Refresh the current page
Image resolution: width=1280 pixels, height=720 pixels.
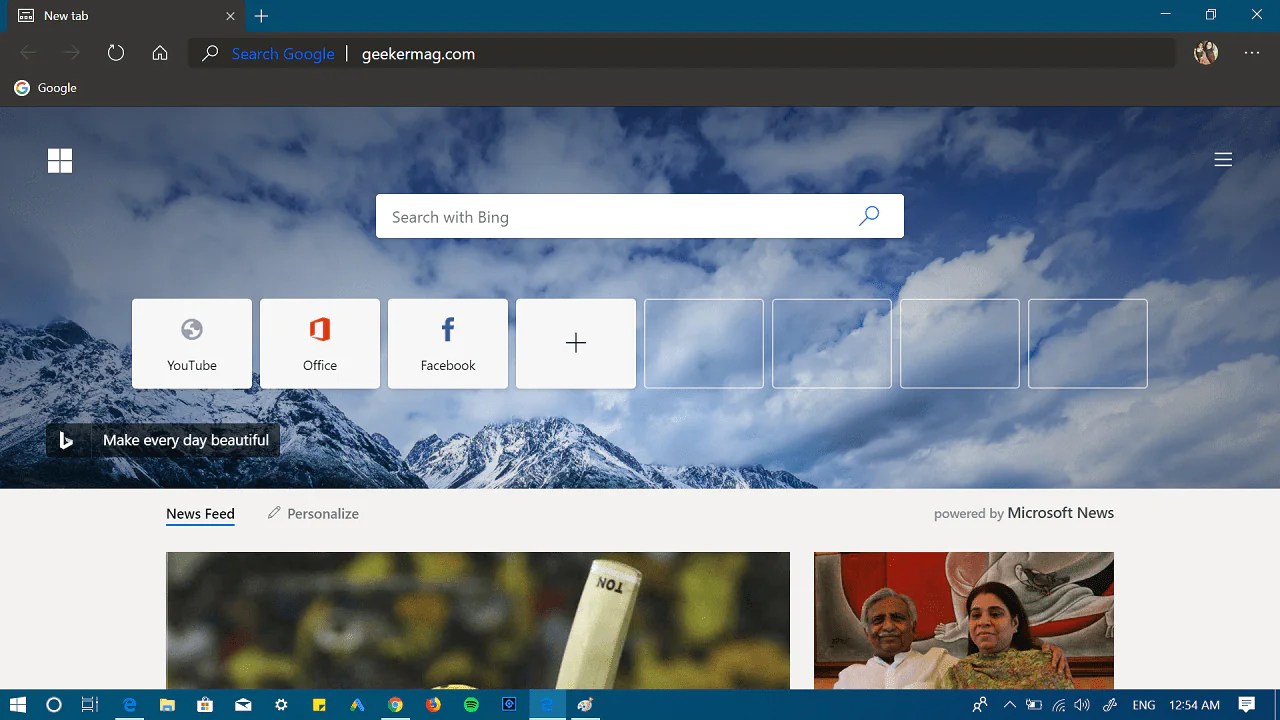point(116,53)
